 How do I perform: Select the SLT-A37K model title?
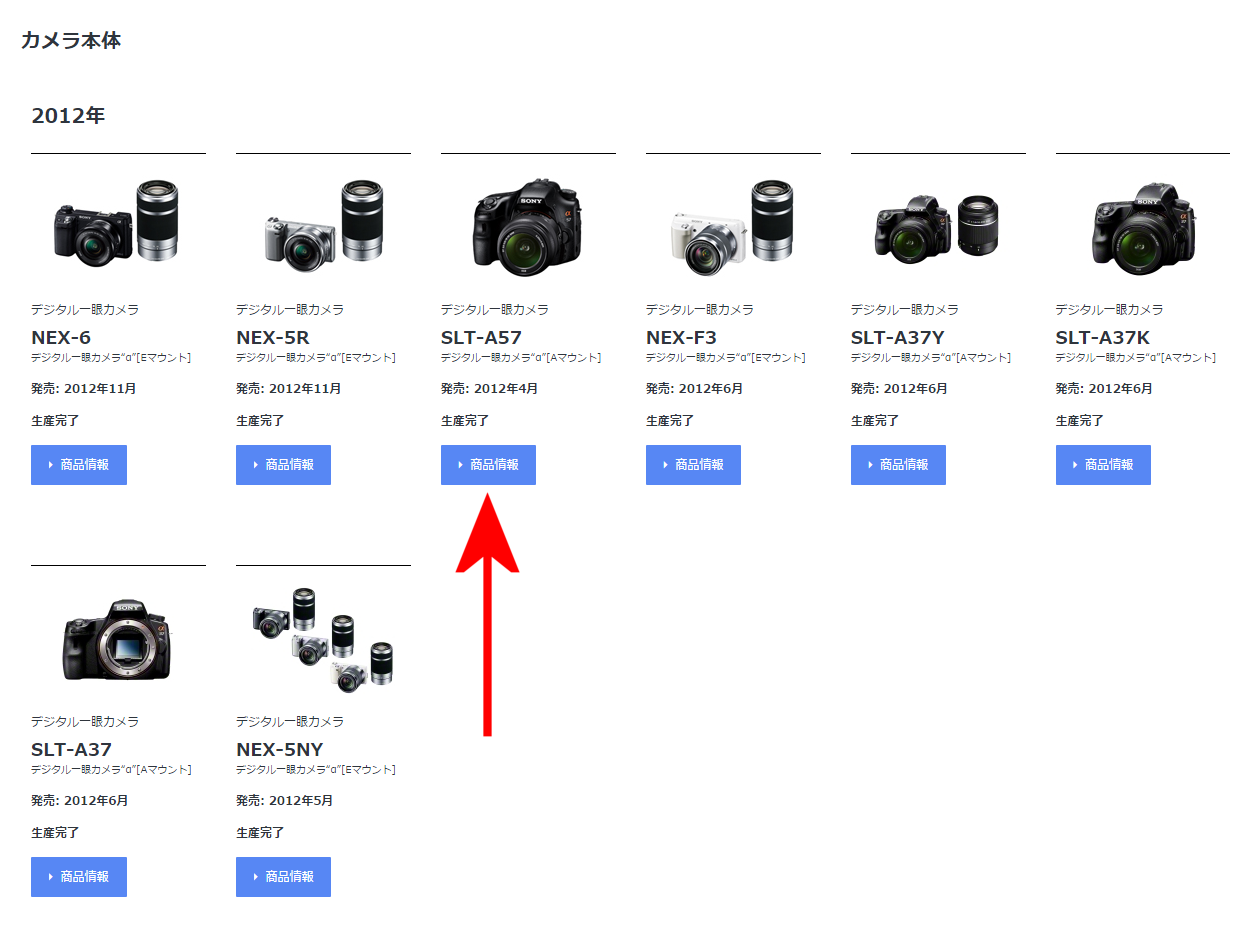click(1103, 337)
